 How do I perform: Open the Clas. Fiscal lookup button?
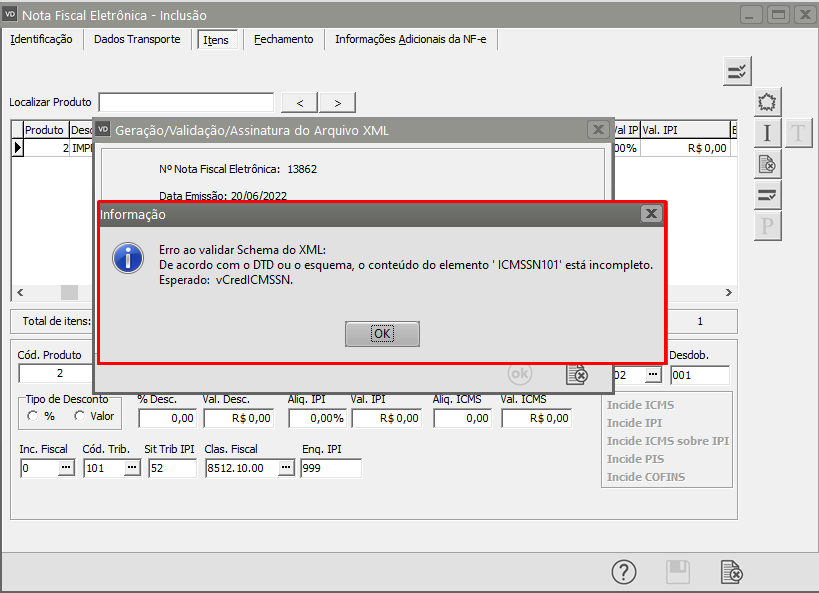pos(286,468)
